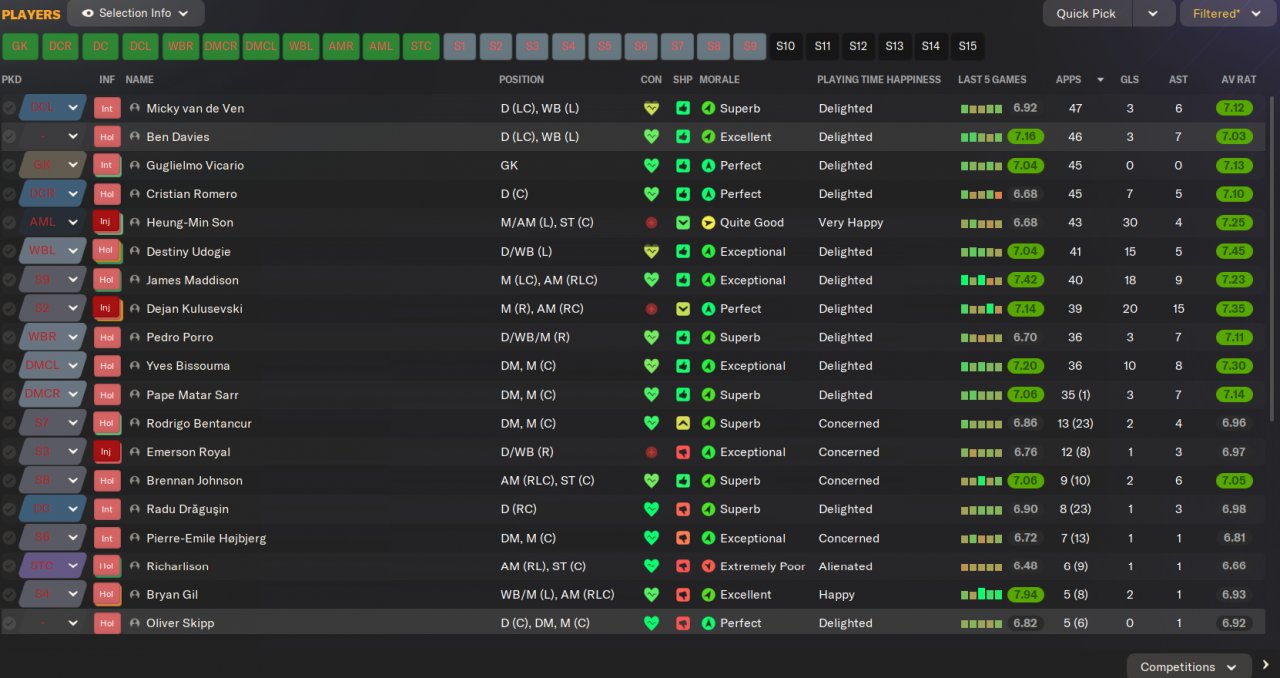Viewport: 1280px width, 678px height.
Task: Click Heung-Min Son's injury Inj badge
Action: click(106, 222)
